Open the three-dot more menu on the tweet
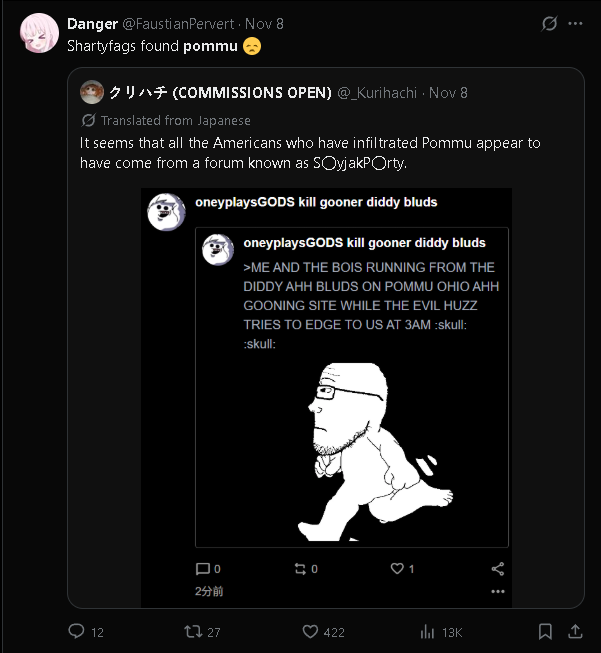Image resolution: width=601 pixels, height=653 pixels. 575,23
